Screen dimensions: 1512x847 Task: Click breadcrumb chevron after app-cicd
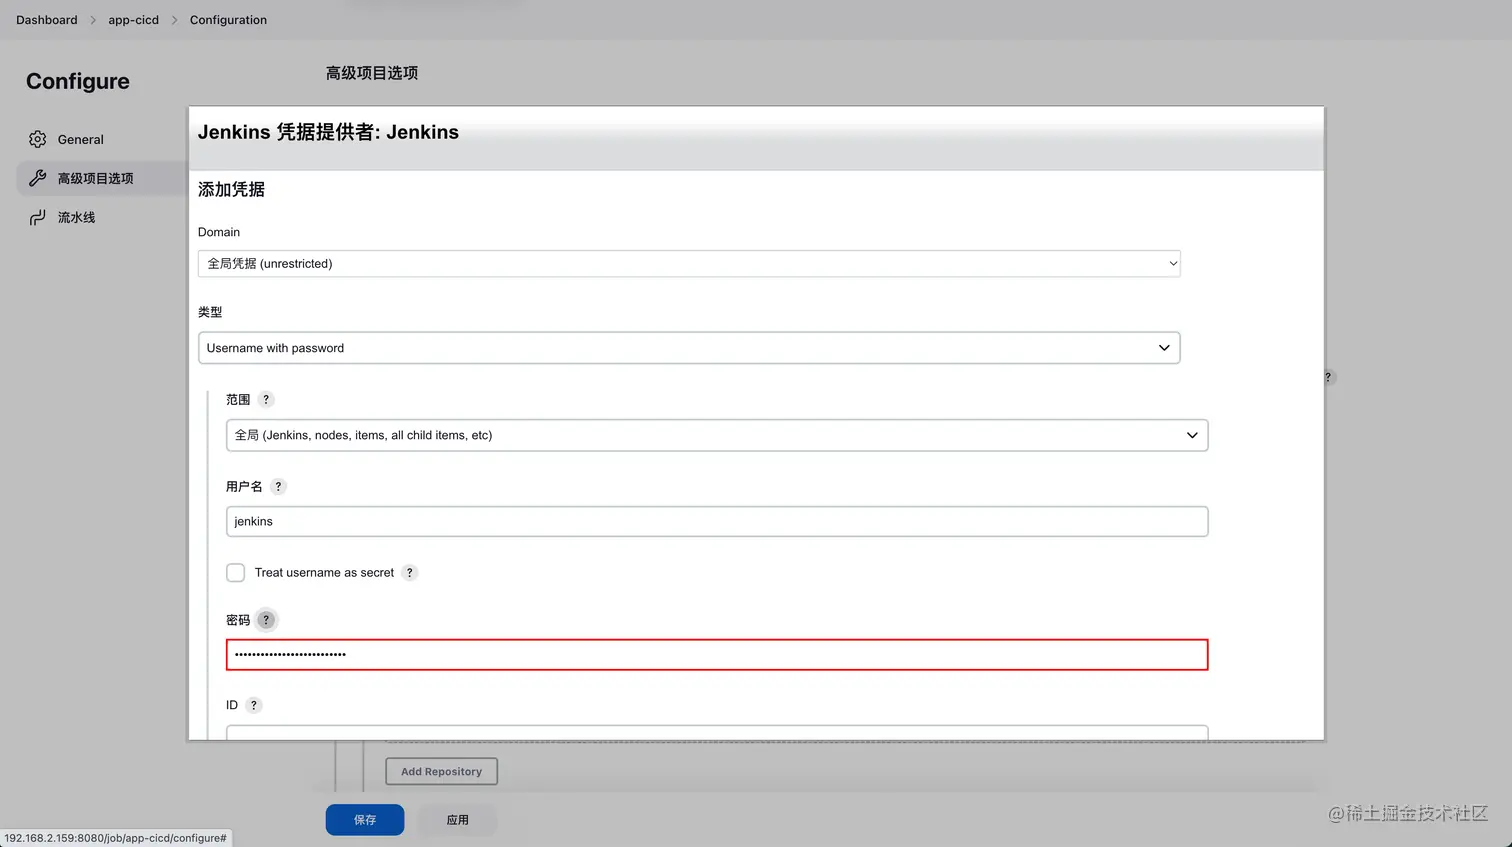pos(174,20)
